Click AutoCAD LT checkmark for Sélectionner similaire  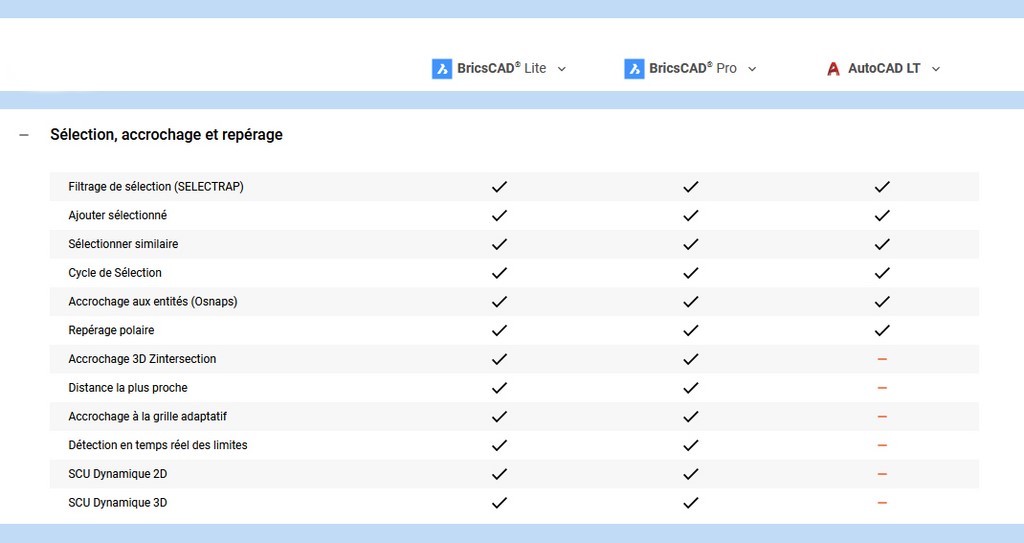pyautogui.click(x=882, y=244)
